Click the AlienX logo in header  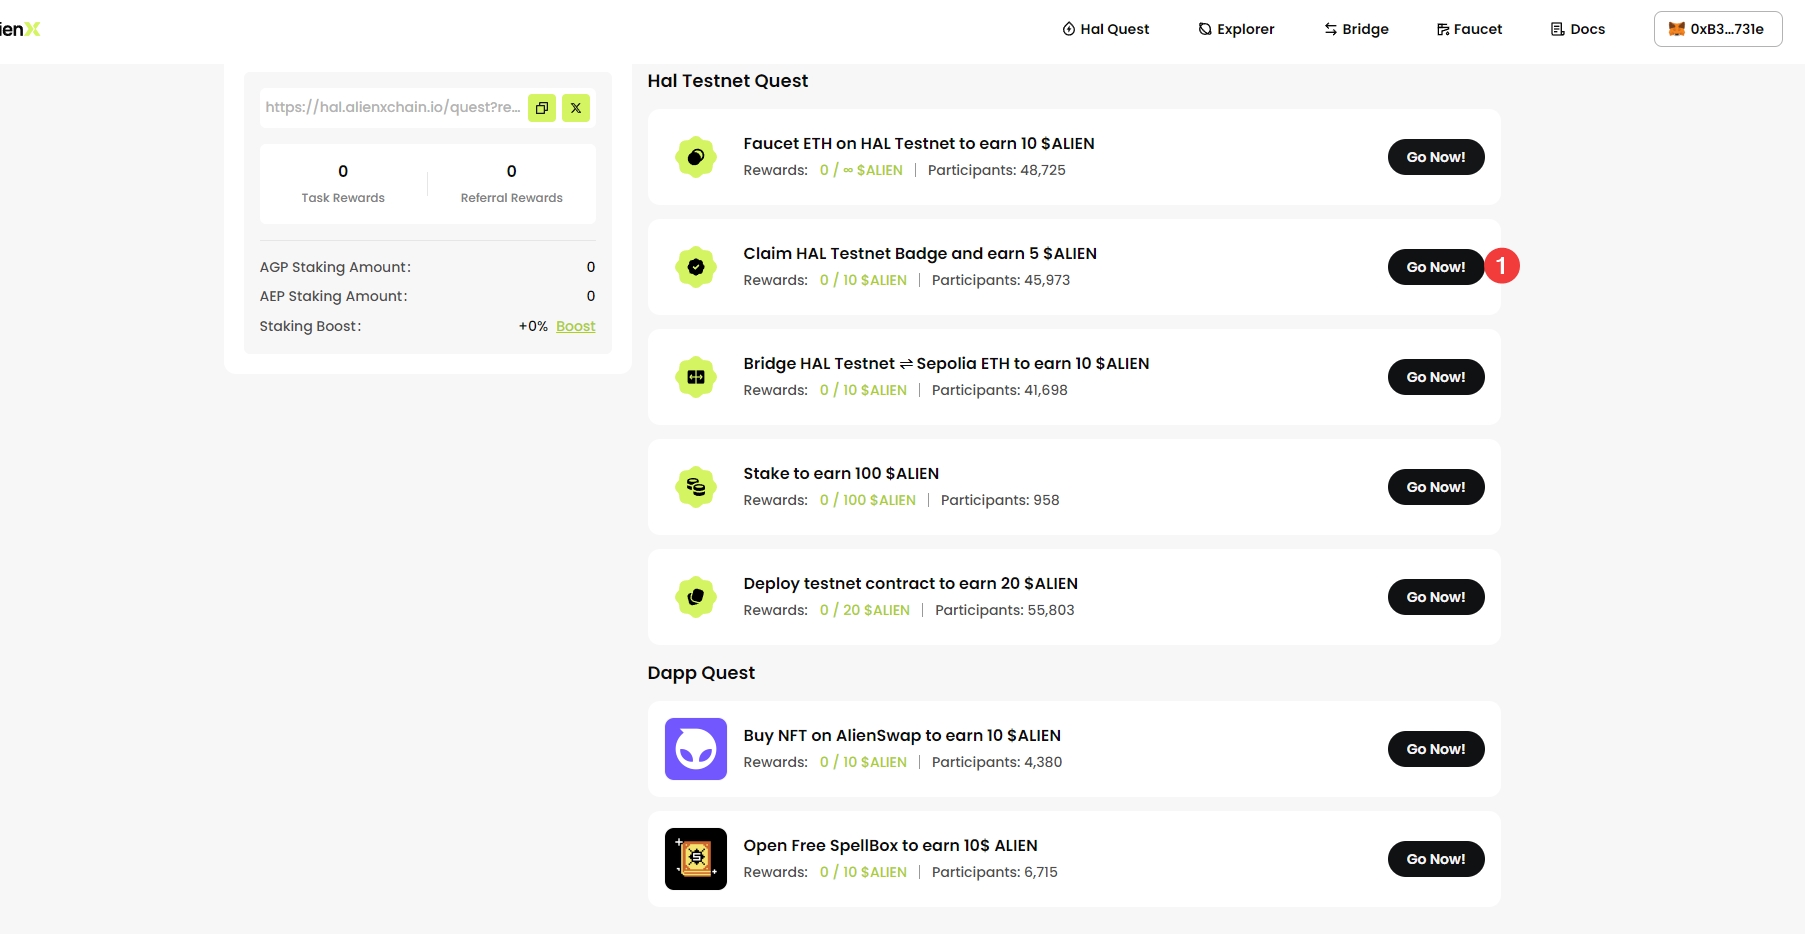click(20, 29)
